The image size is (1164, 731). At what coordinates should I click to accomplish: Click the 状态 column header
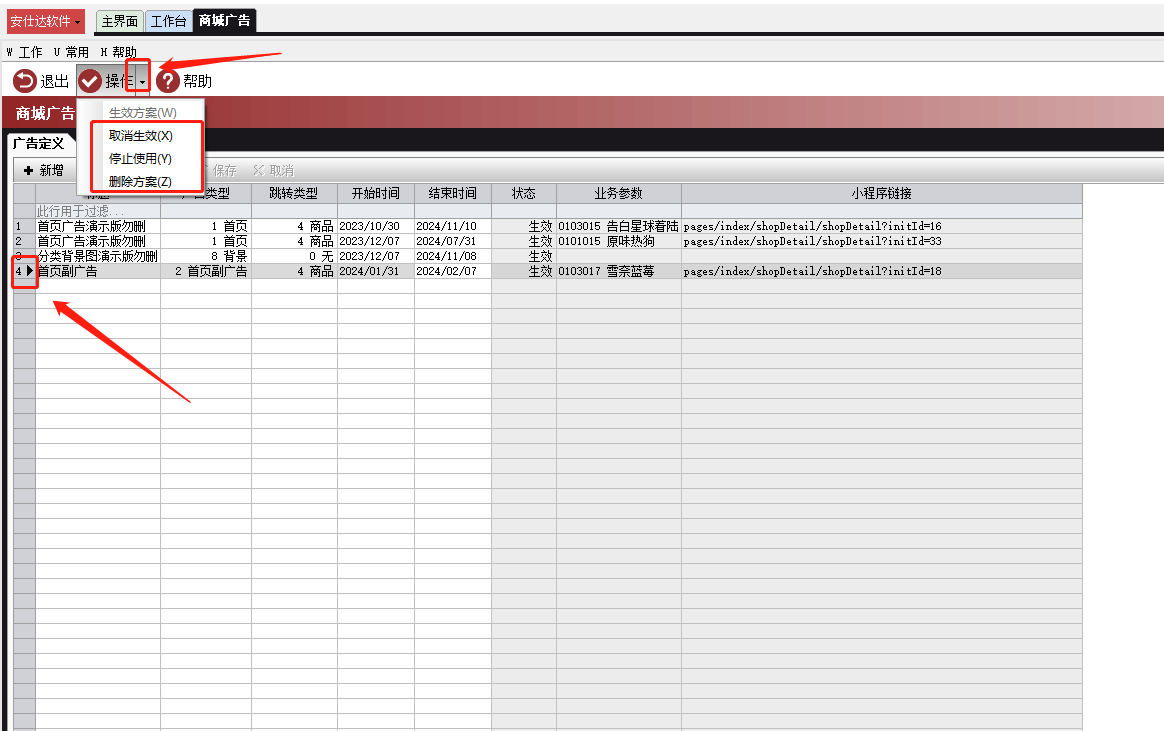click(x=523, y=193)
